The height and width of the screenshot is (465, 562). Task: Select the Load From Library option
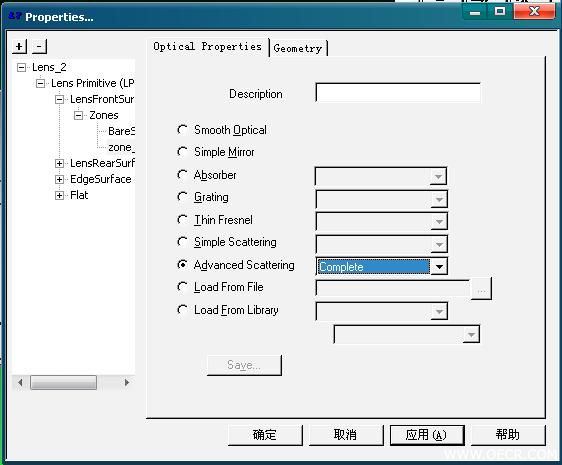tap(182, 310)
